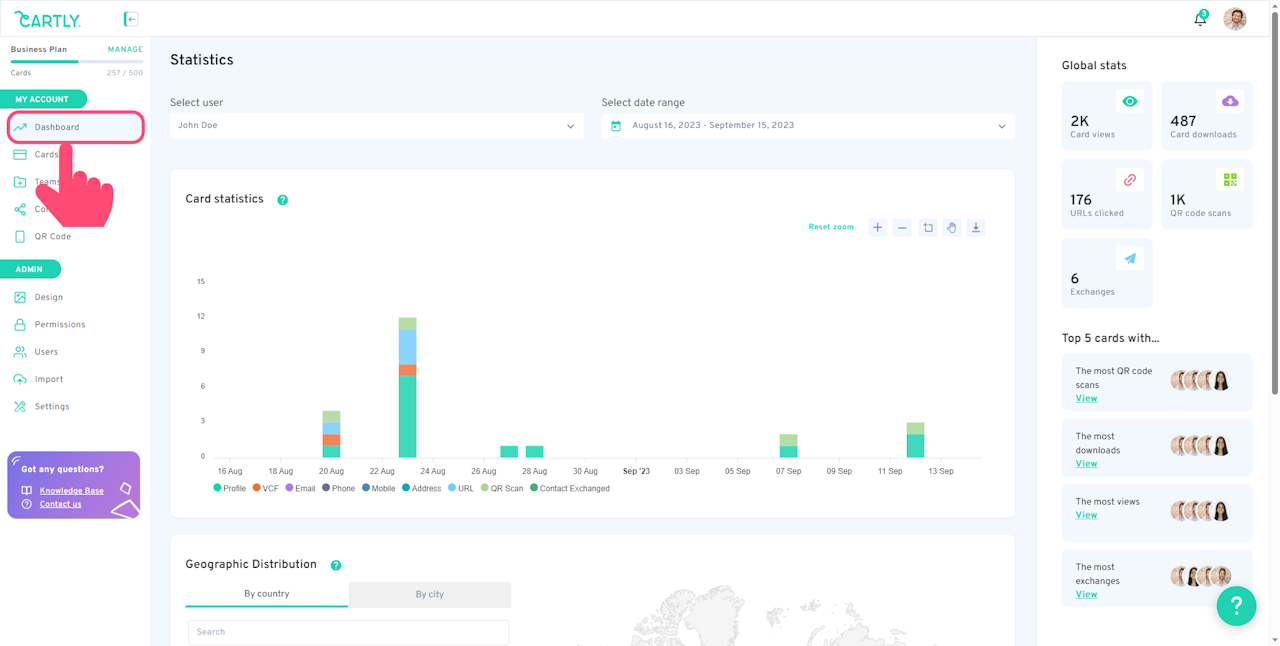
Task: Expand the date range picker
Action: pos(808,126)
